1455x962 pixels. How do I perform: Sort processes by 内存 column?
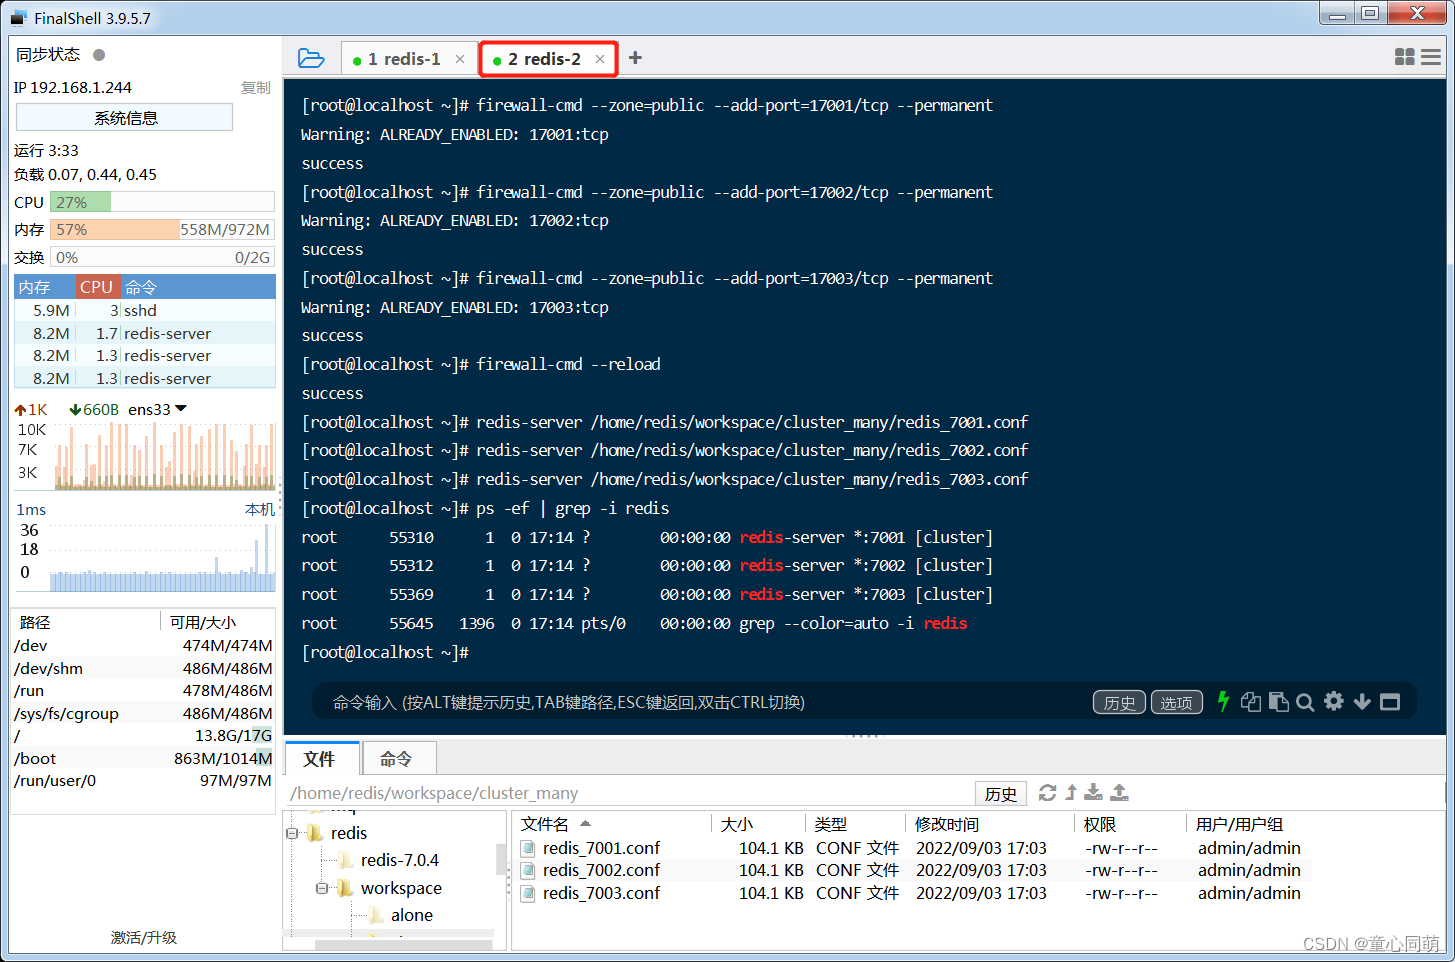click(x=45, y=287)
